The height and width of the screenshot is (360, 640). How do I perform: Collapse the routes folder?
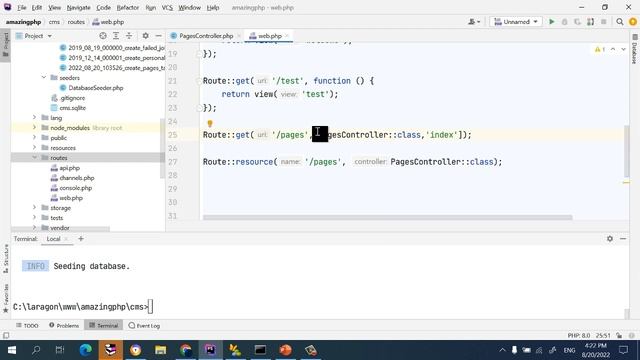[34, 158]
